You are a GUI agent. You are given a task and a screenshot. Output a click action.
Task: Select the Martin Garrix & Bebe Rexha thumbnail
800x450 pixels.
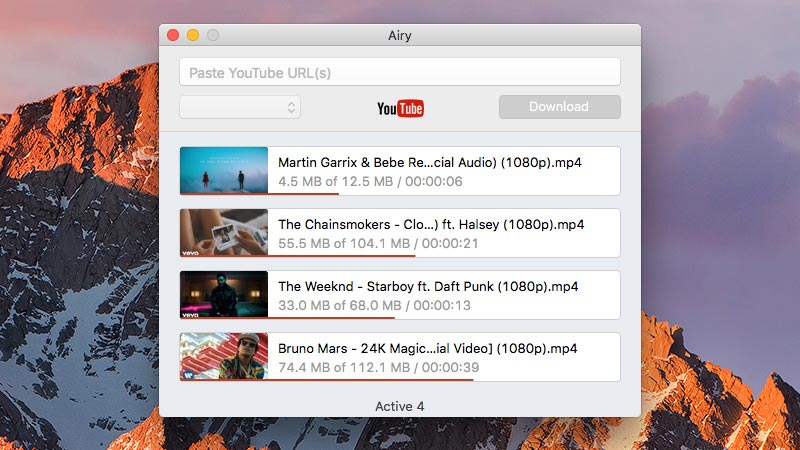click(x=224, y=170)
